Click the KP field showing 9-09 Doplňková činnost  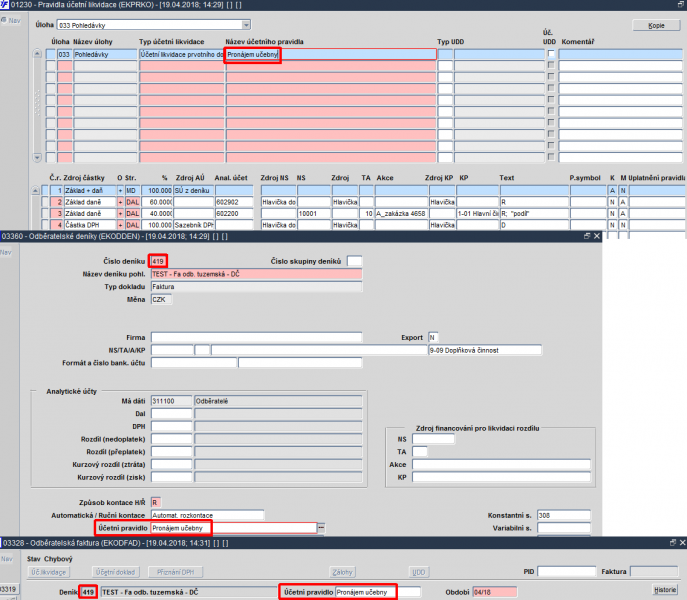coord(485,350)
